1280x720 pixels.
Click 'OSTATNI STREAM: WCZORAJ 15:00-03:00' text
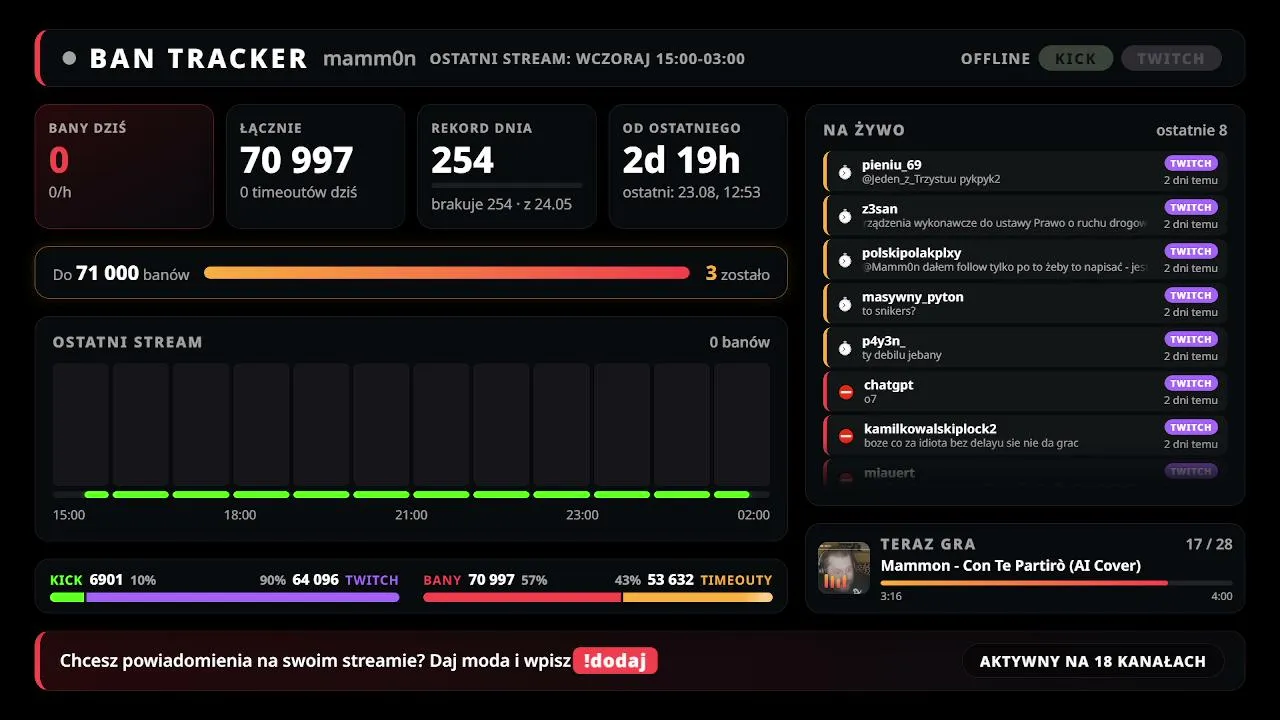(x=587, y=59)
